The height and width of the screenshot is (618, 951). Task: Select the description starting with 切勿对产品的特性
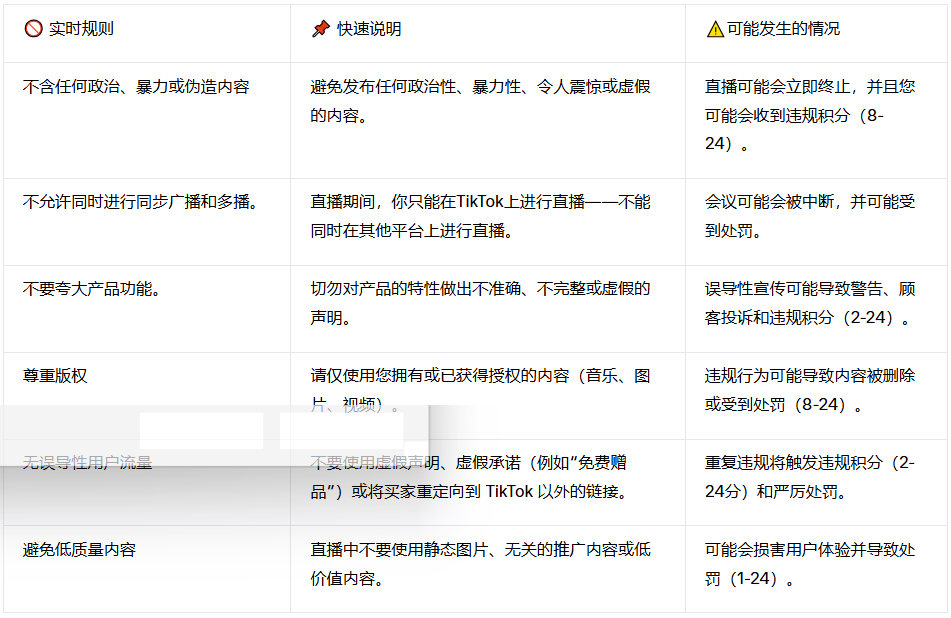click(480, 303)
